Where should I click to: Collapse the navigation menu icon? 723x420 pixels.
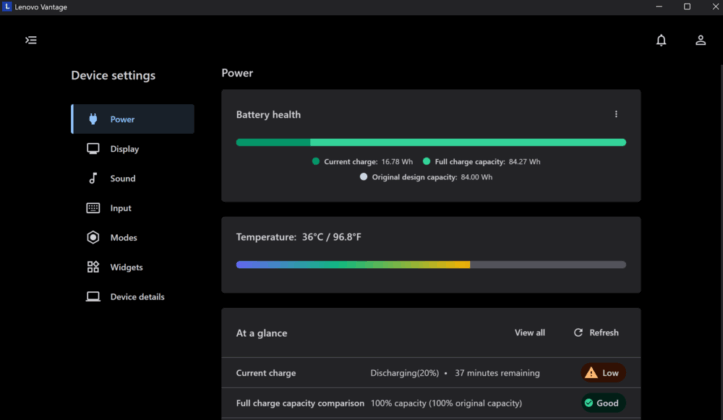(31, 40)
